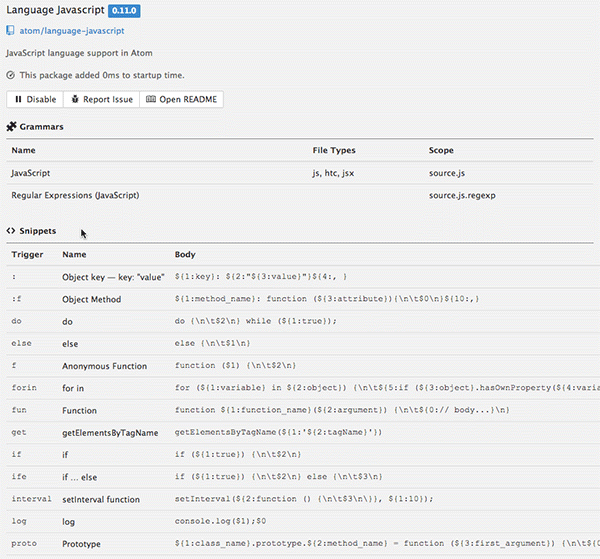The height and width of the screenshot is (559, 600).
Task: Open README for this package
Action: (181, 99)
